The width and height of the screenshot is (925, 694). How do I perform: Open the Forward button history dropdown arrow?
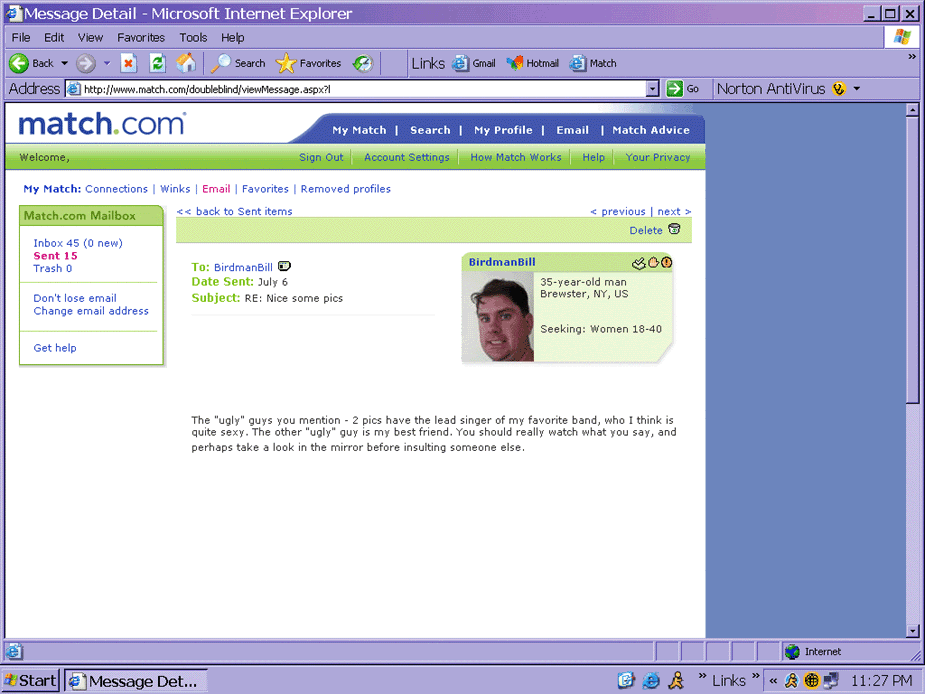pyautogui.click(x=107, y=63)
